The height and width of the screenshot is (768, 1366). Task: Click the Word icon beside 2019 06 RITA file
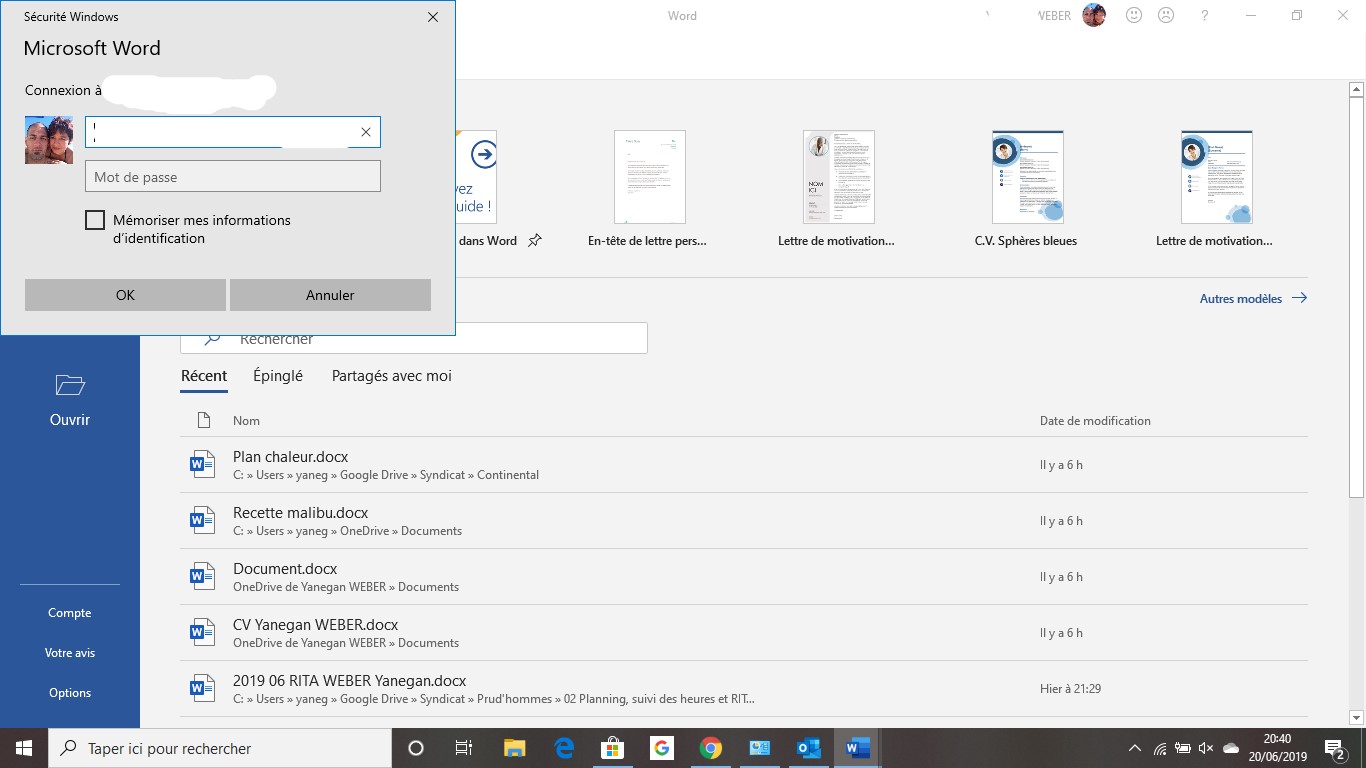click(203, 688)
